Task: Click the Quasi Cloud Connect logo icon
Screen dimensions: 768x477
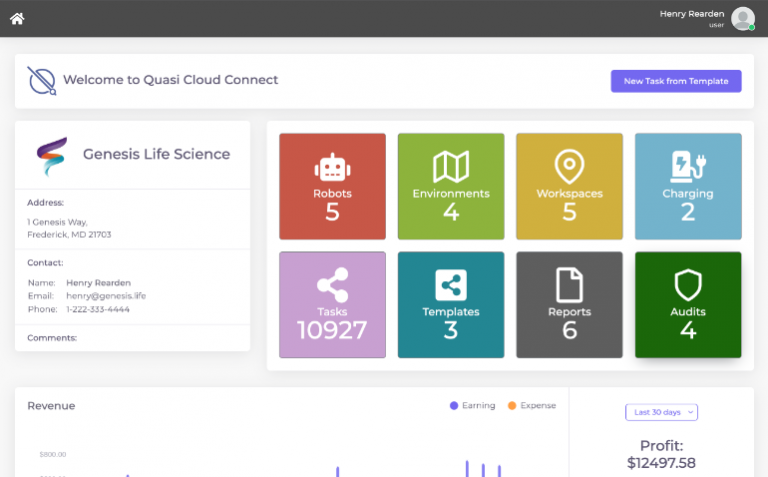Action: pos(42,81)
